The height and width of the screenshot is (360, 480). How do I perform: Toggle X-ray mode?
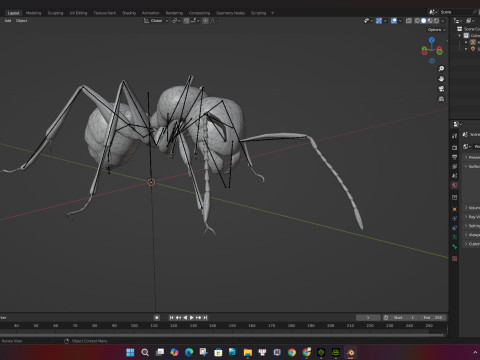point(409,21)
